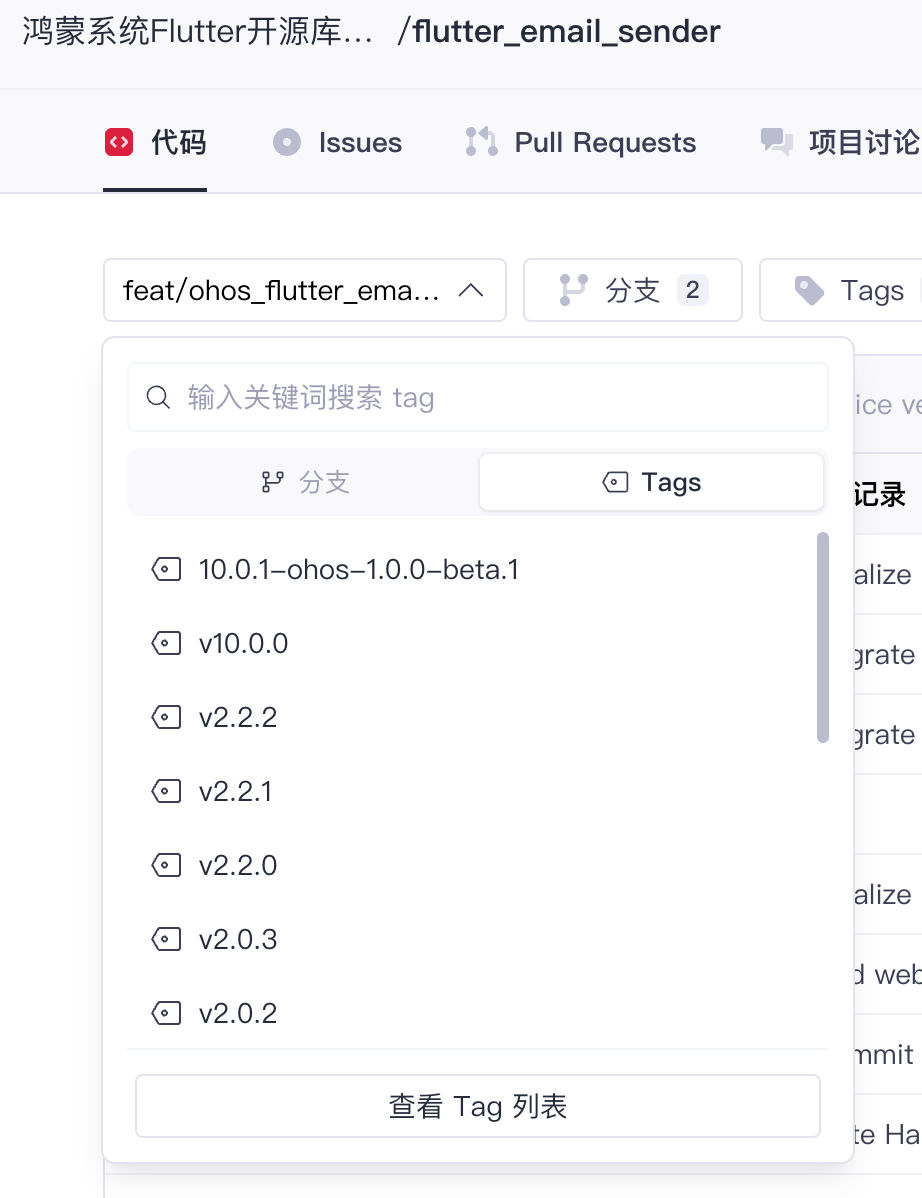Click the 项目讨论 chat bubble icon
The image size is (922, 1198).
(x=777, y=142)
